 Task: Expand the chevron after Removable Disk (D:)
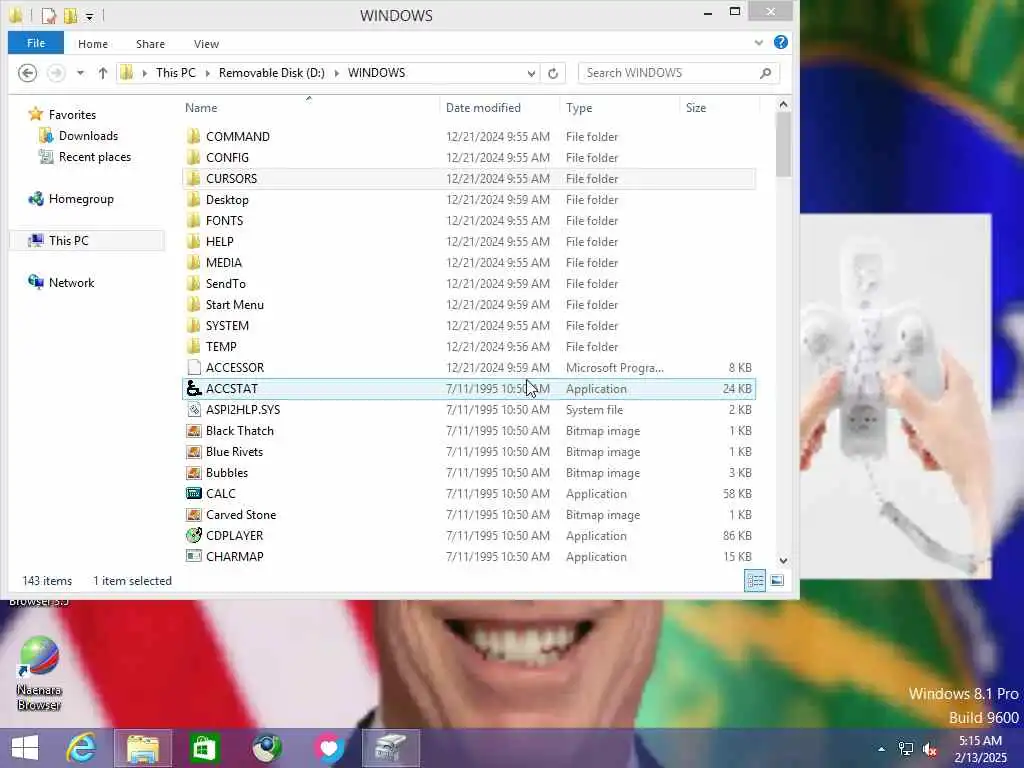[x=337, y=73]
